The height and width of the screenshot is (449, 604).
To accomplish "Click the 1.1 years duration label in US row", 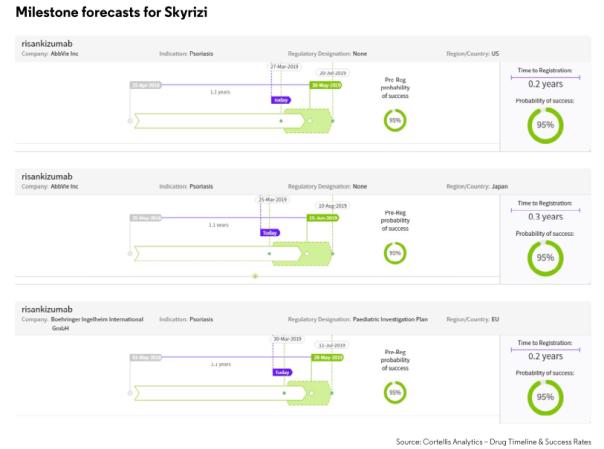I will point(220,92).
